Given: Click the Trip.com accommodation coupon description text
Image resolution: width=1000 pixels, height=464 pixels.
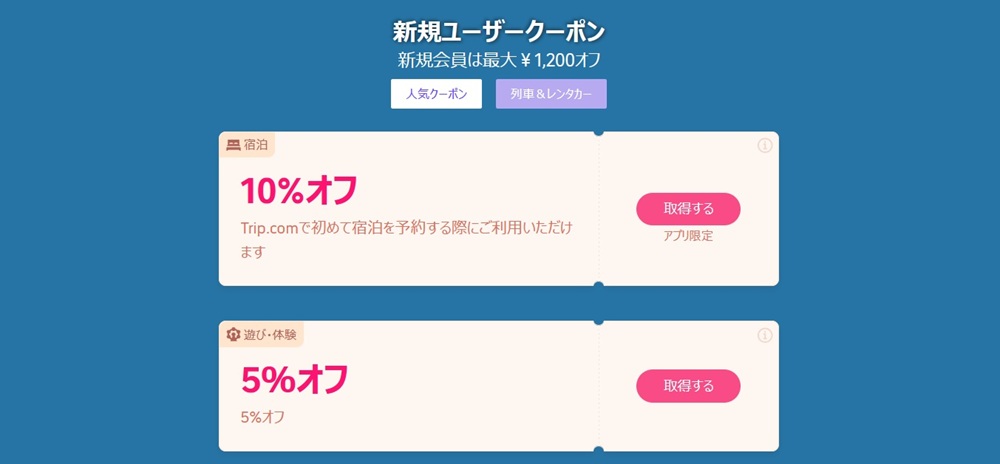Looking at the screenshot, I should (x=406, y=239).
